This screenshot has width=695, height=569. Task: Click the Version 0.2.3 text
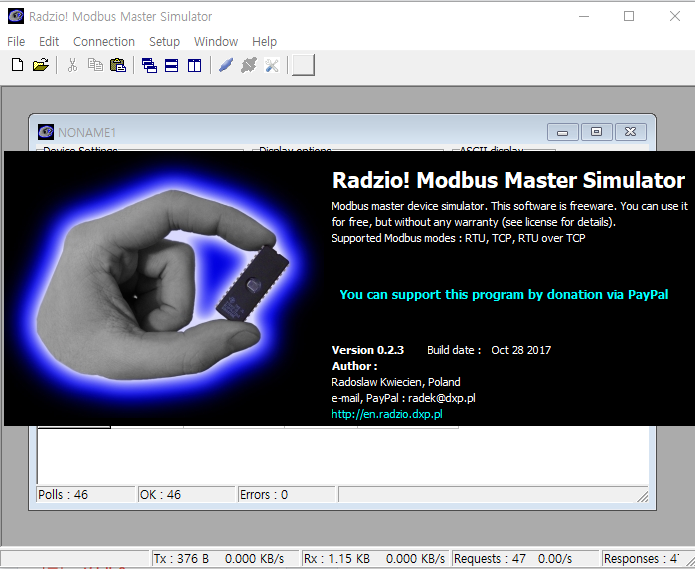[368, 350]
